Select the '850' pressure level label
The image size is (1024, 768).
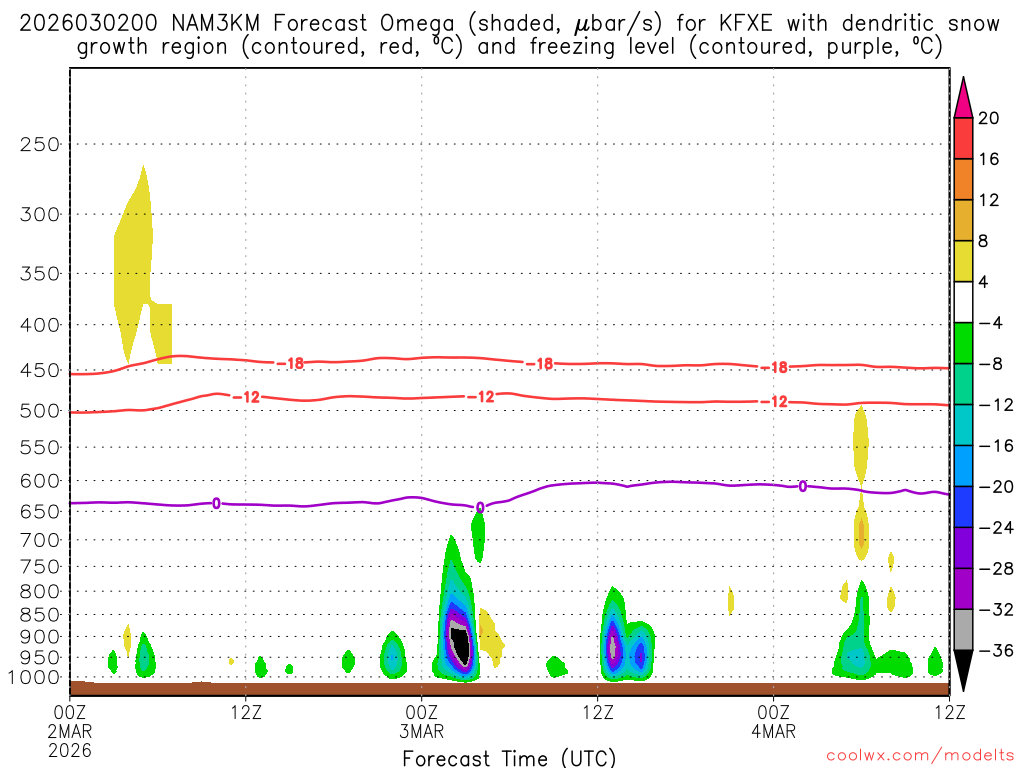pyautogui.click(x=40, y=615)
